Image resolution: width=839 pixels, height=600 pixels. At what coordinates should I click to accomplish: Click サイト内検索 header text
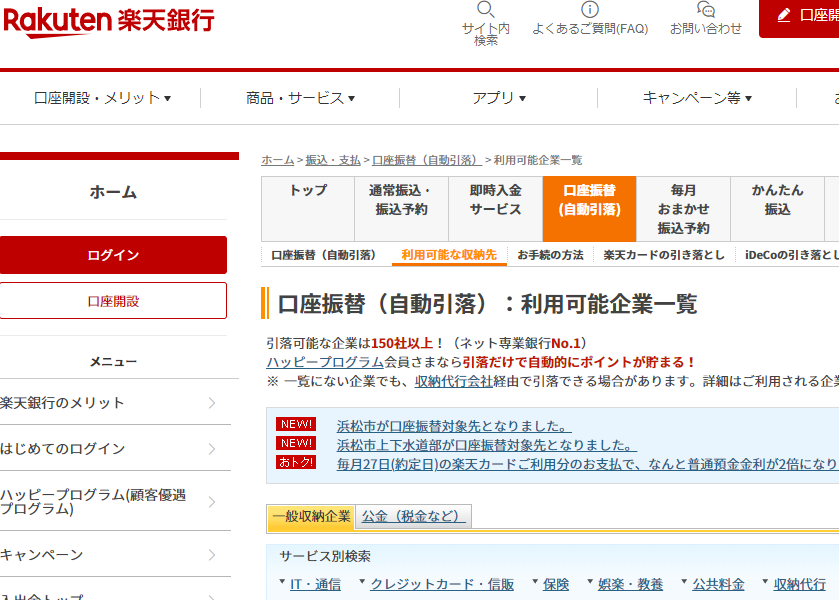coord(486,34)
